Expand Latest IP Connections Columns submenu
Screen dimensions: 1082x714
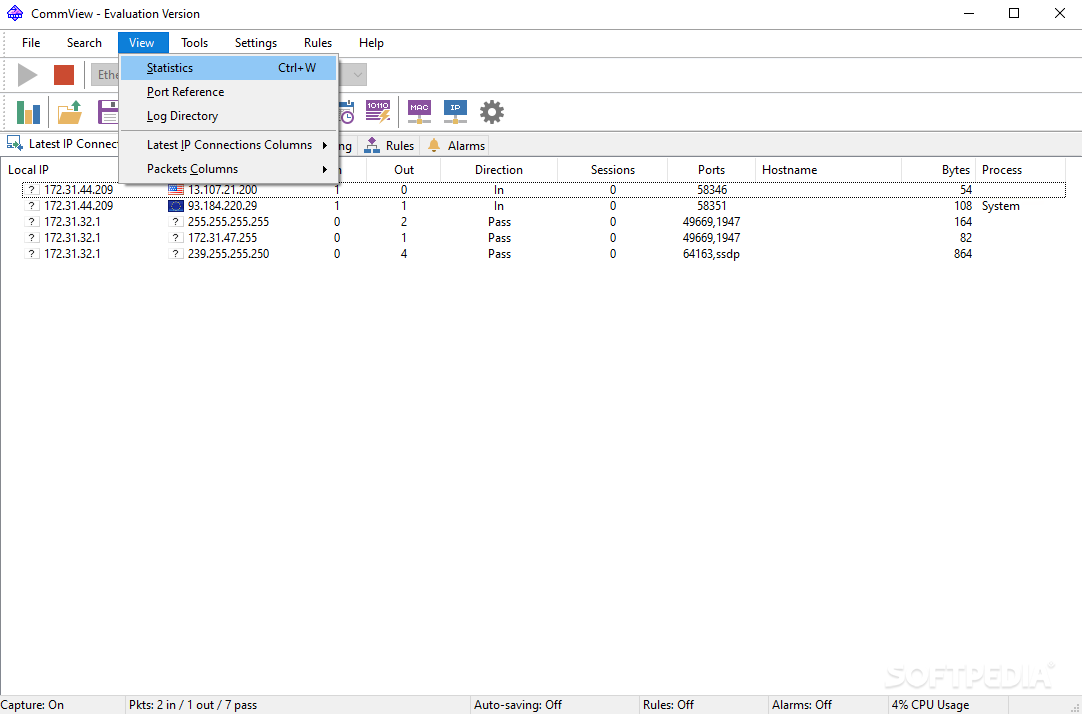click(228, 145)
